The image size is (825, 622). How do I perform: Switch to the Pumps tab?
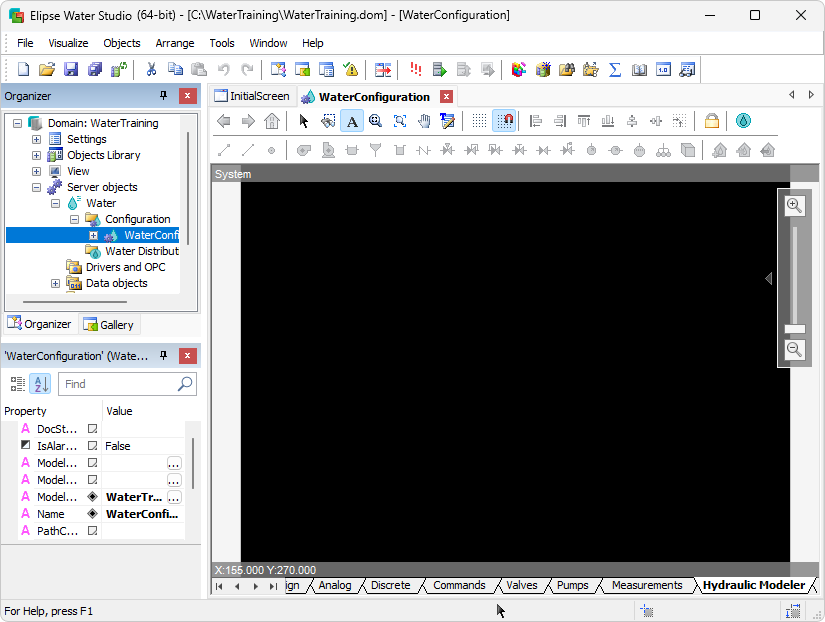(572, 585)
